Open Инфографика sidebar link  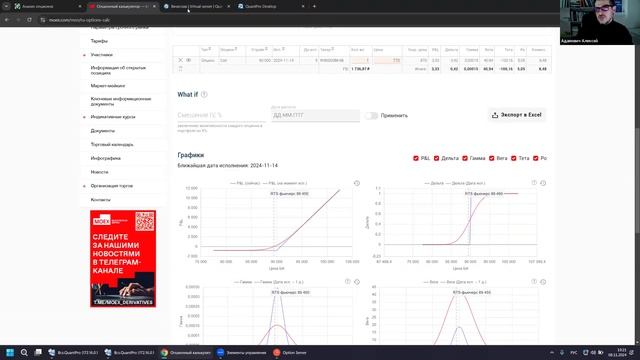(105, 158)
